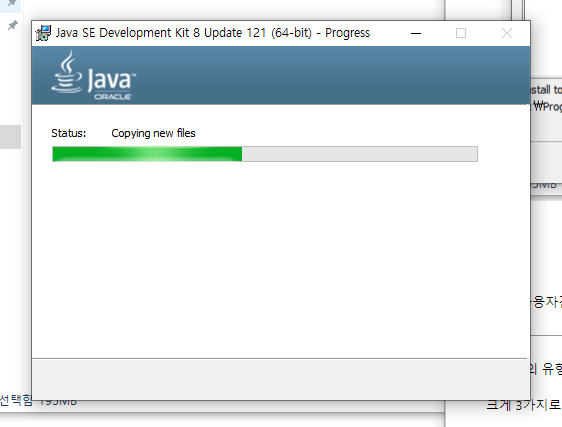This screenshot has height=427, width=562.
Task: Click the Java Oracle logo in banner
Action: tap(94, 75)
